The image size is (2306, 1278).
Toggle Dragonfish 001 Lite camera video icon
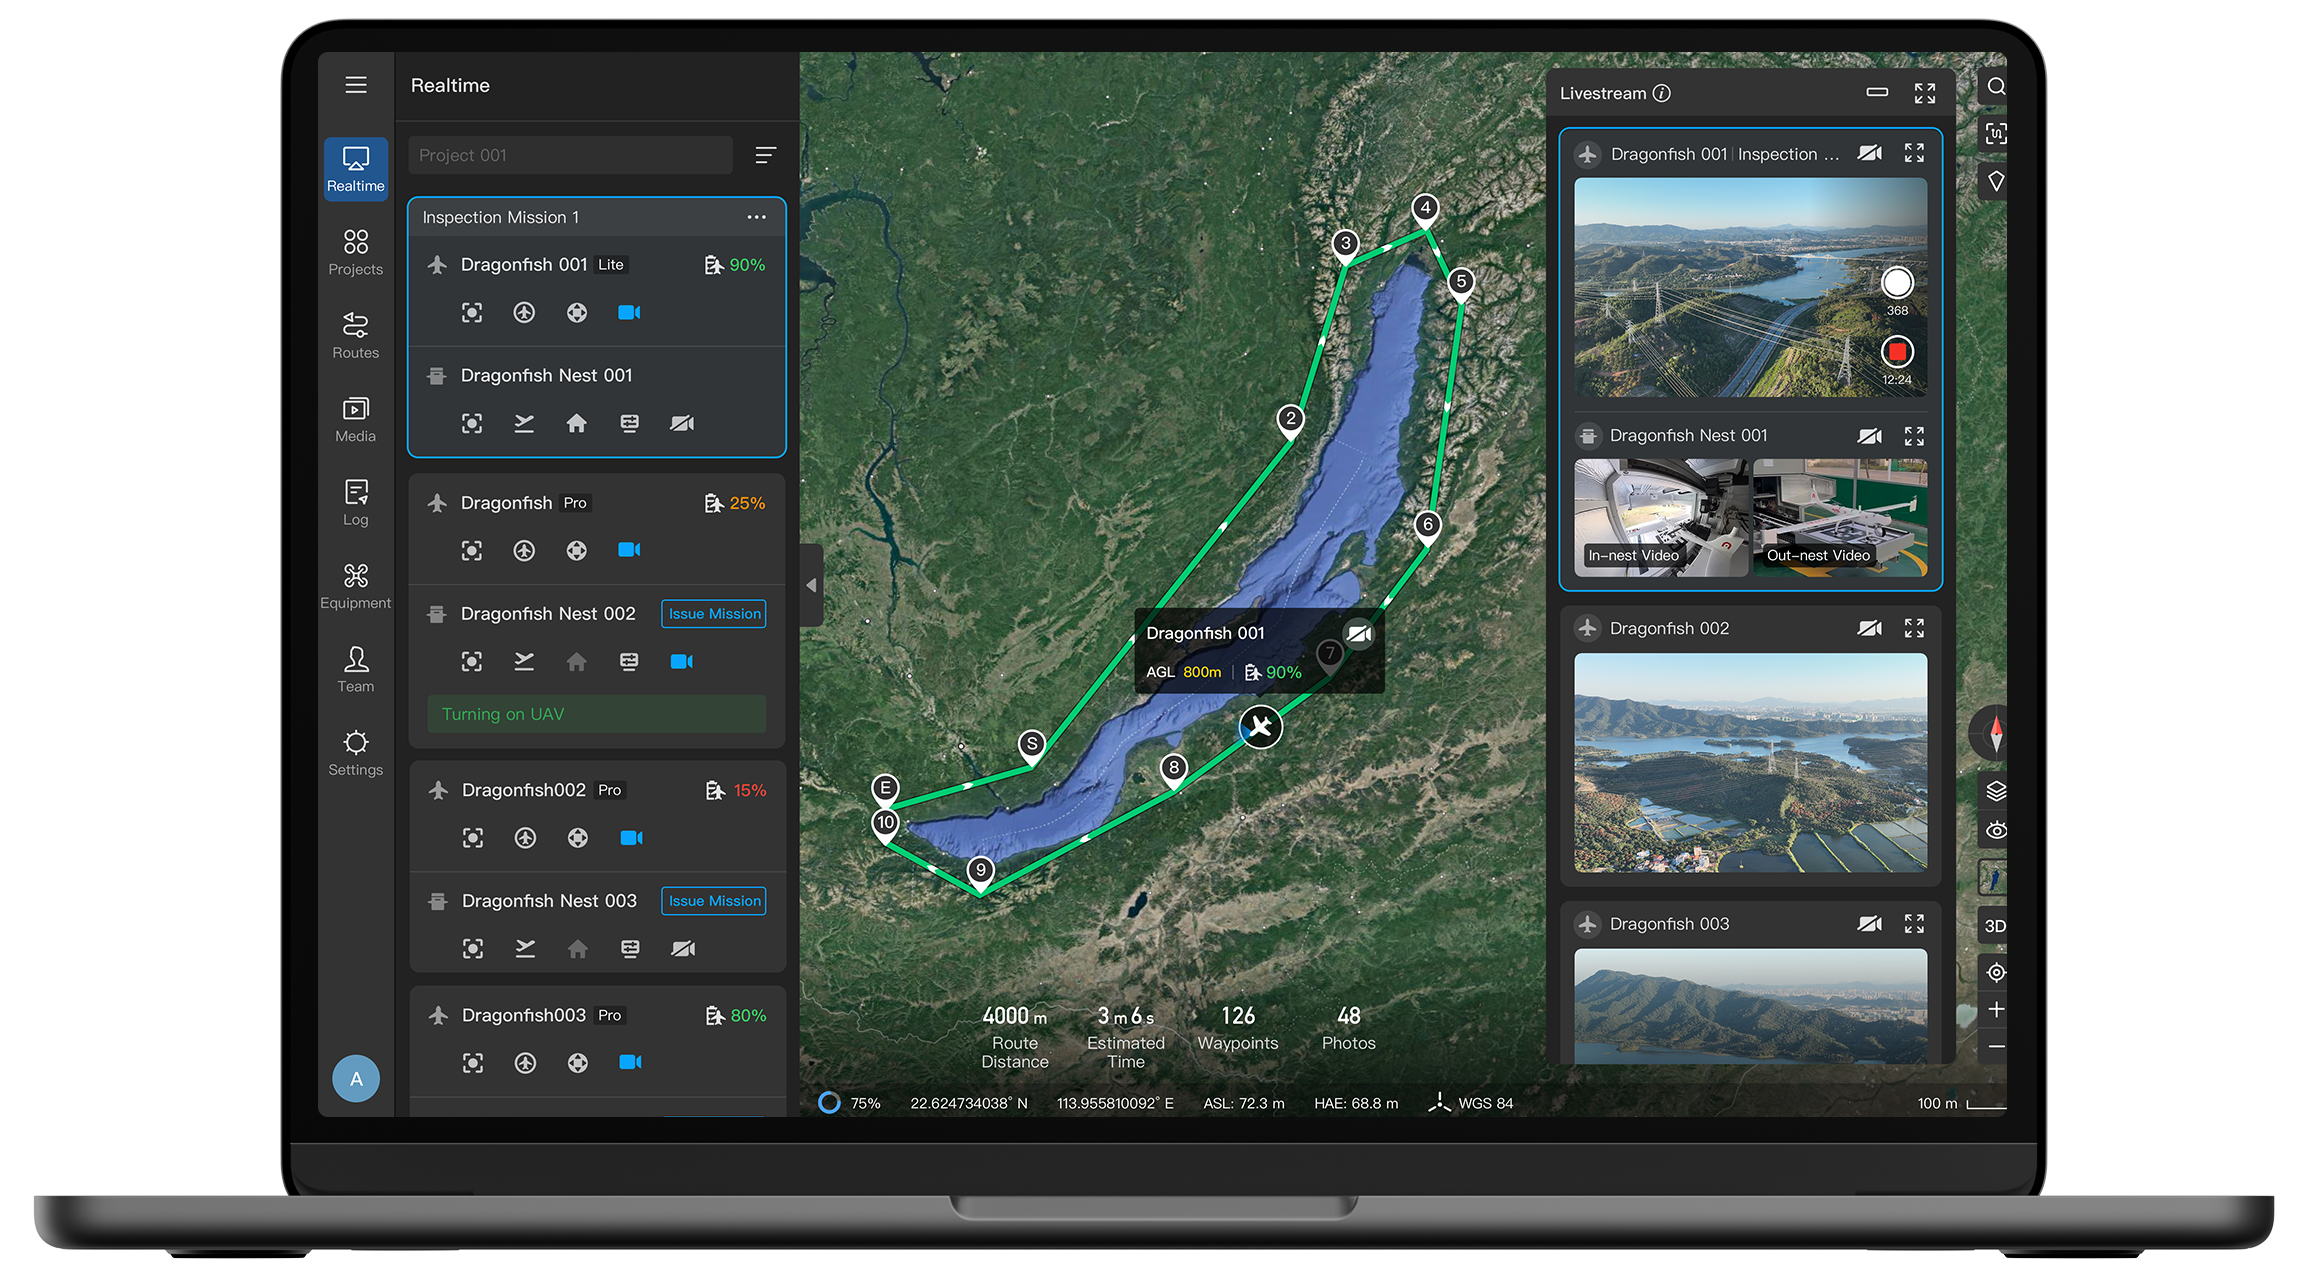point(629,313)
